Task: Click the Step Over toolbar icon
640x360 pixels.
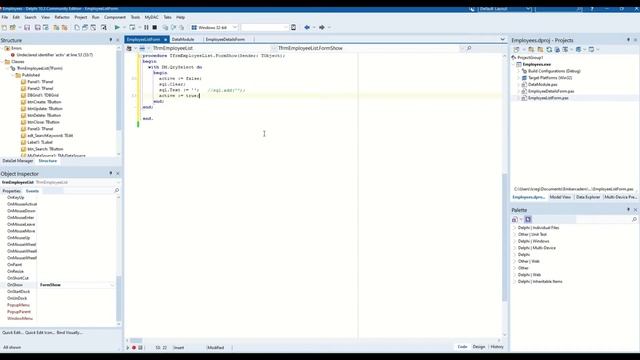Action: tap(173, 27)
